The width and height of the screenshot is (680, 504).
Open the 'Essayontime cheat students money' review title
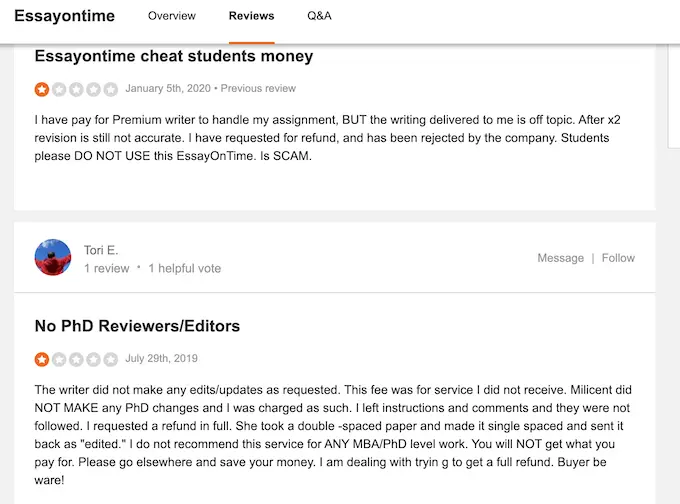173,56
